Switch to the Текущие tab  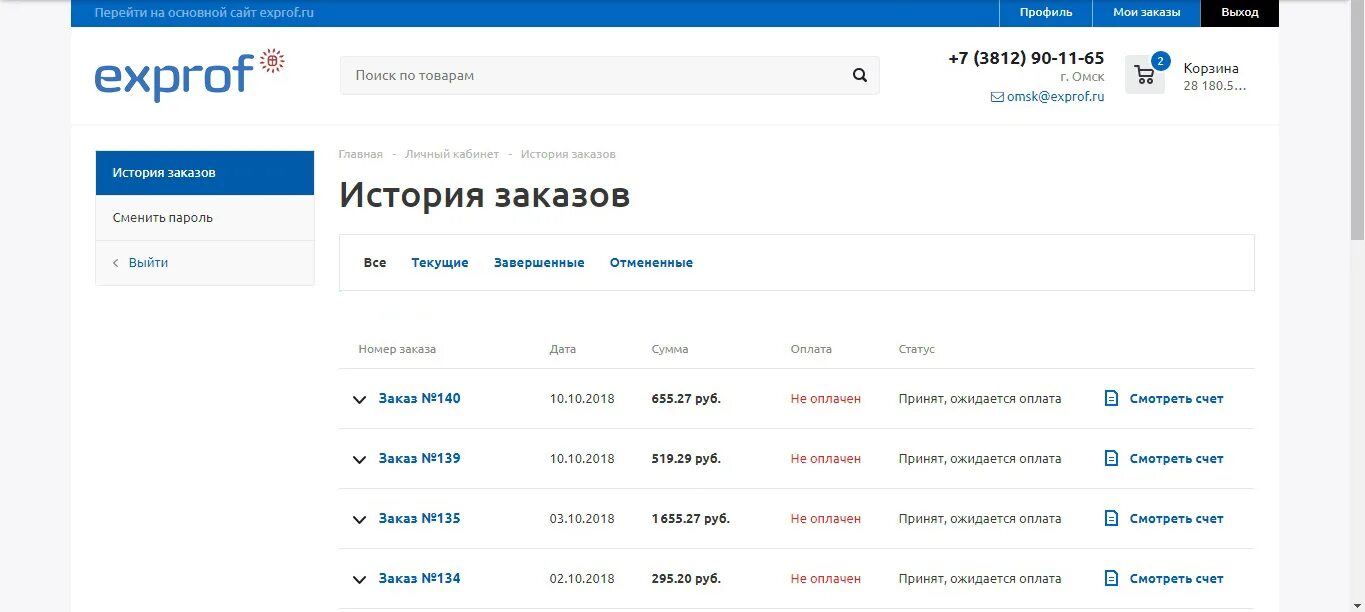[x=440, y=263]
